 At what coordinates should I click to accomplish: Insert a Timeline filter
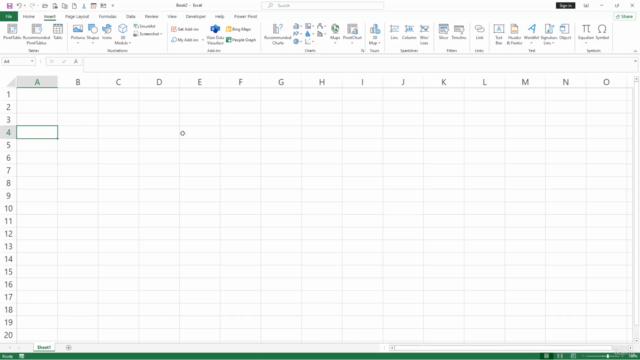click(x=459, y=32)
